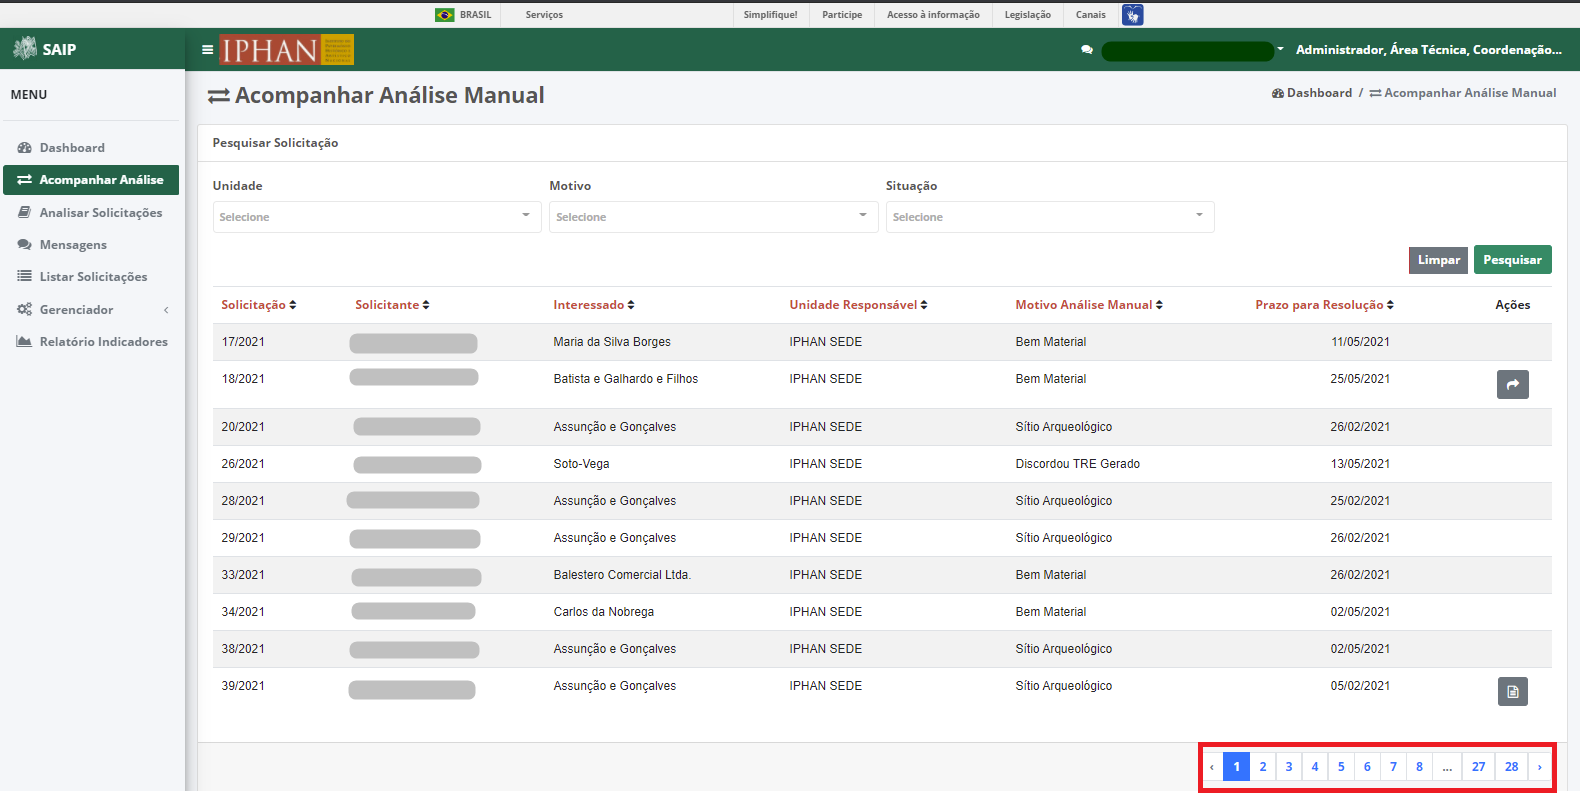Go to last page 28
This screenshot has width=1580, height=796.
click(x=1512, y=767)
